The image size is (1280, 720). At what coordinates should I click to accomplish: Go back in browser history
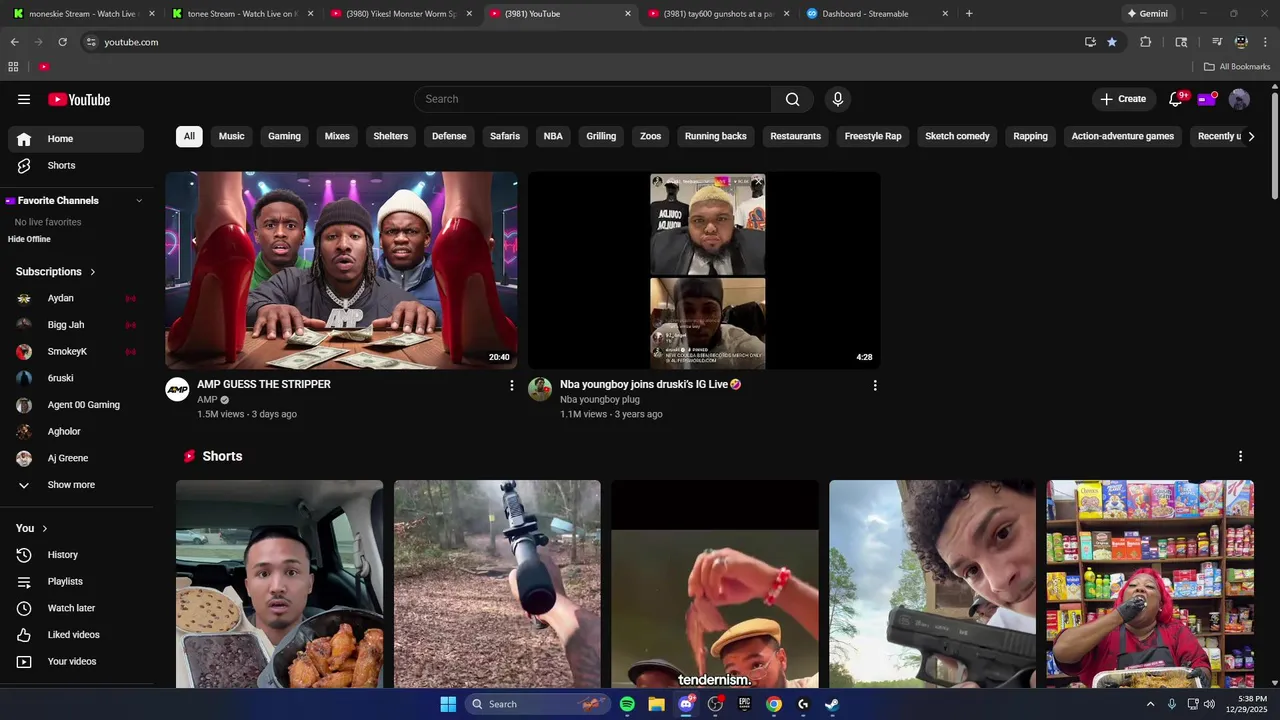pos(14,42)
